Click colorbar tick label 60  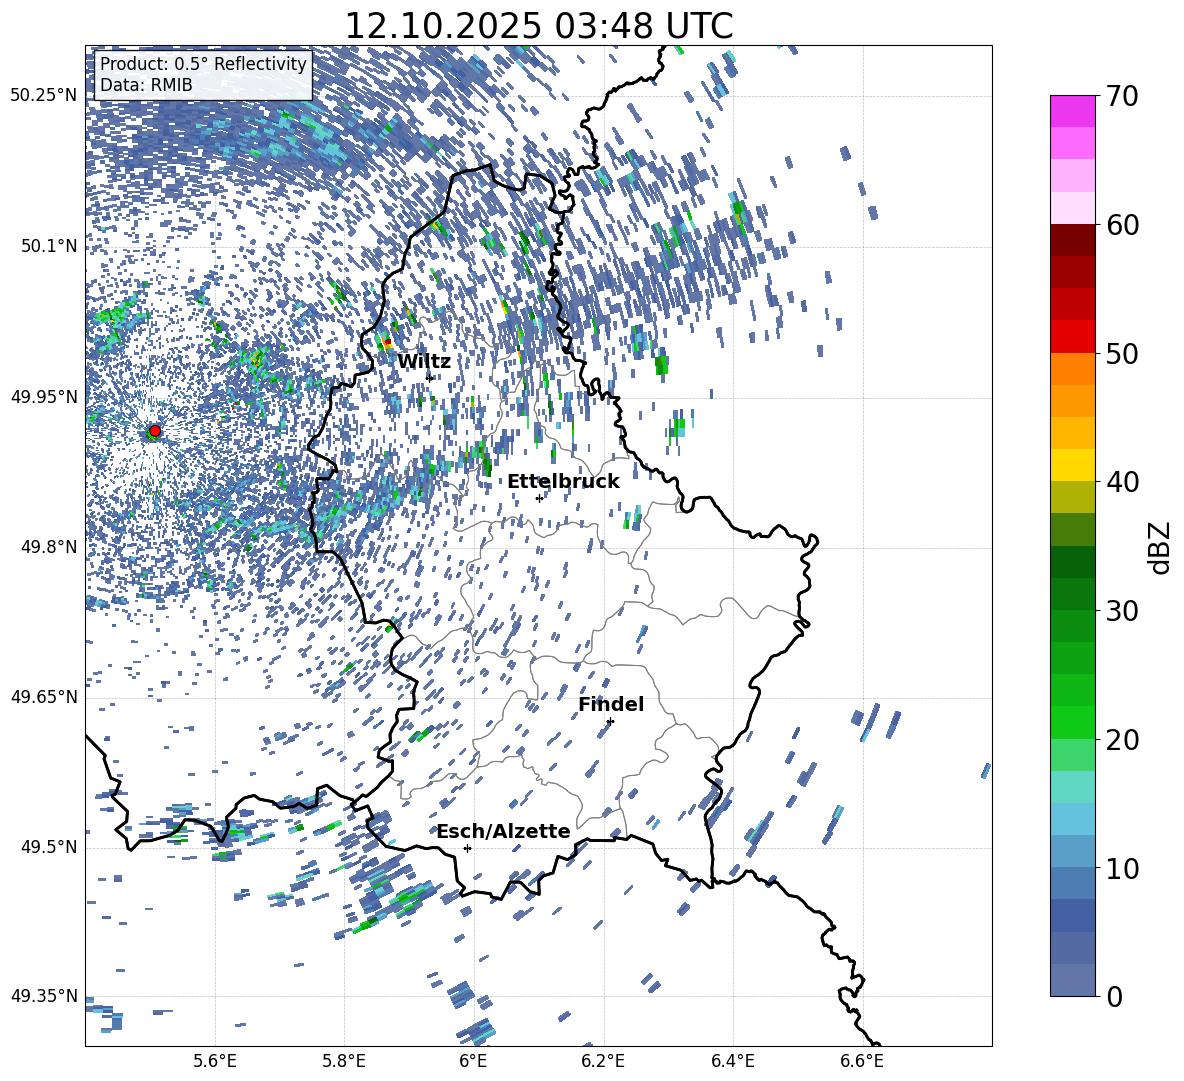[x=1122, y=225]
